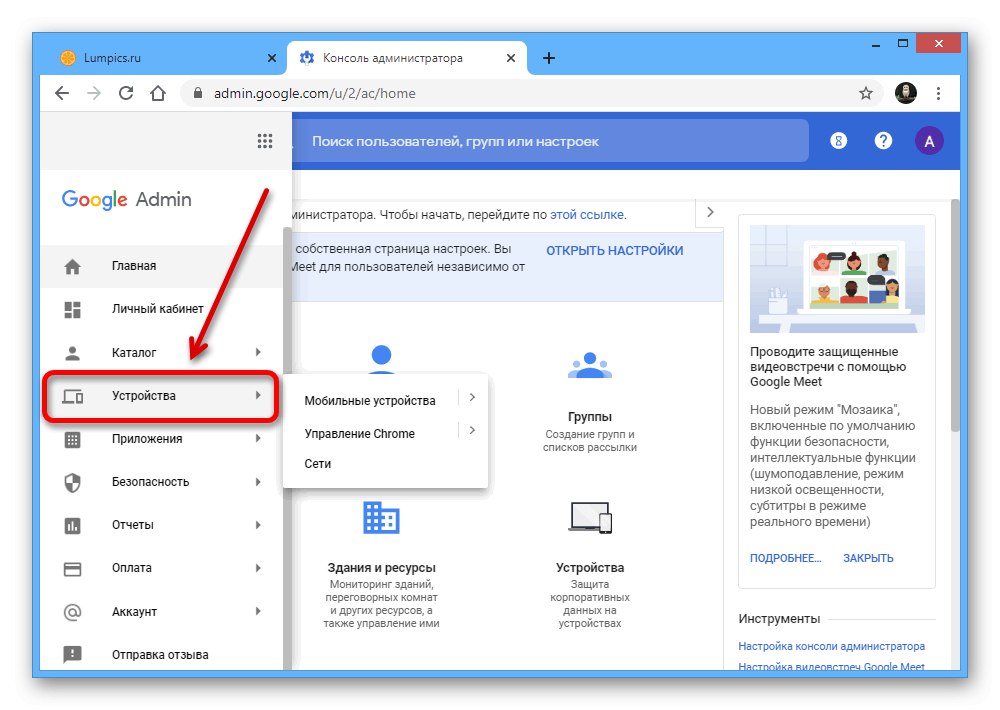This screenshot has width=1000, height=710.
Task: Click the Группы card icon
Action: click(590, 366)
